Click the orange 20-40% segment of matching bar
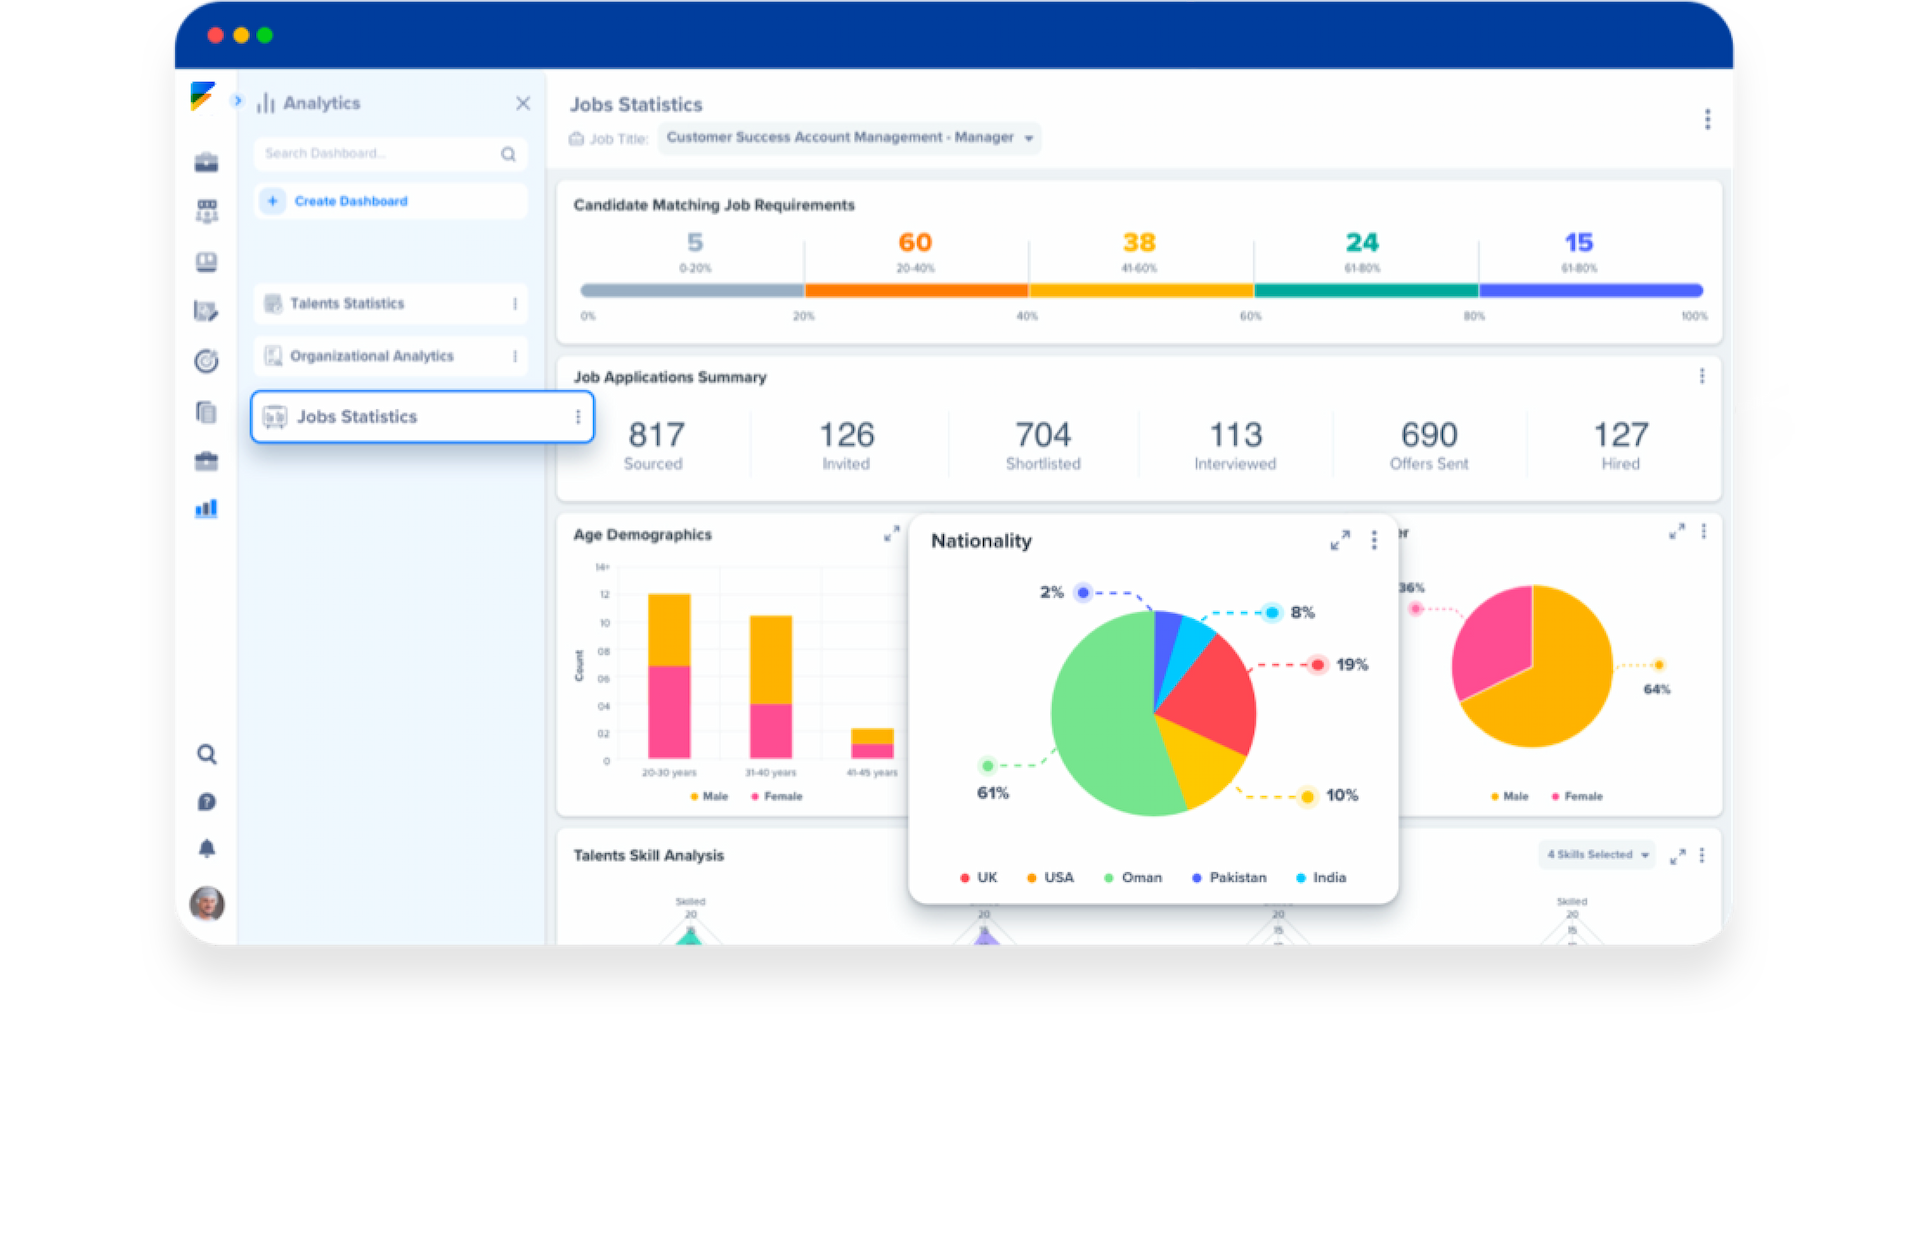 (917, 290)
